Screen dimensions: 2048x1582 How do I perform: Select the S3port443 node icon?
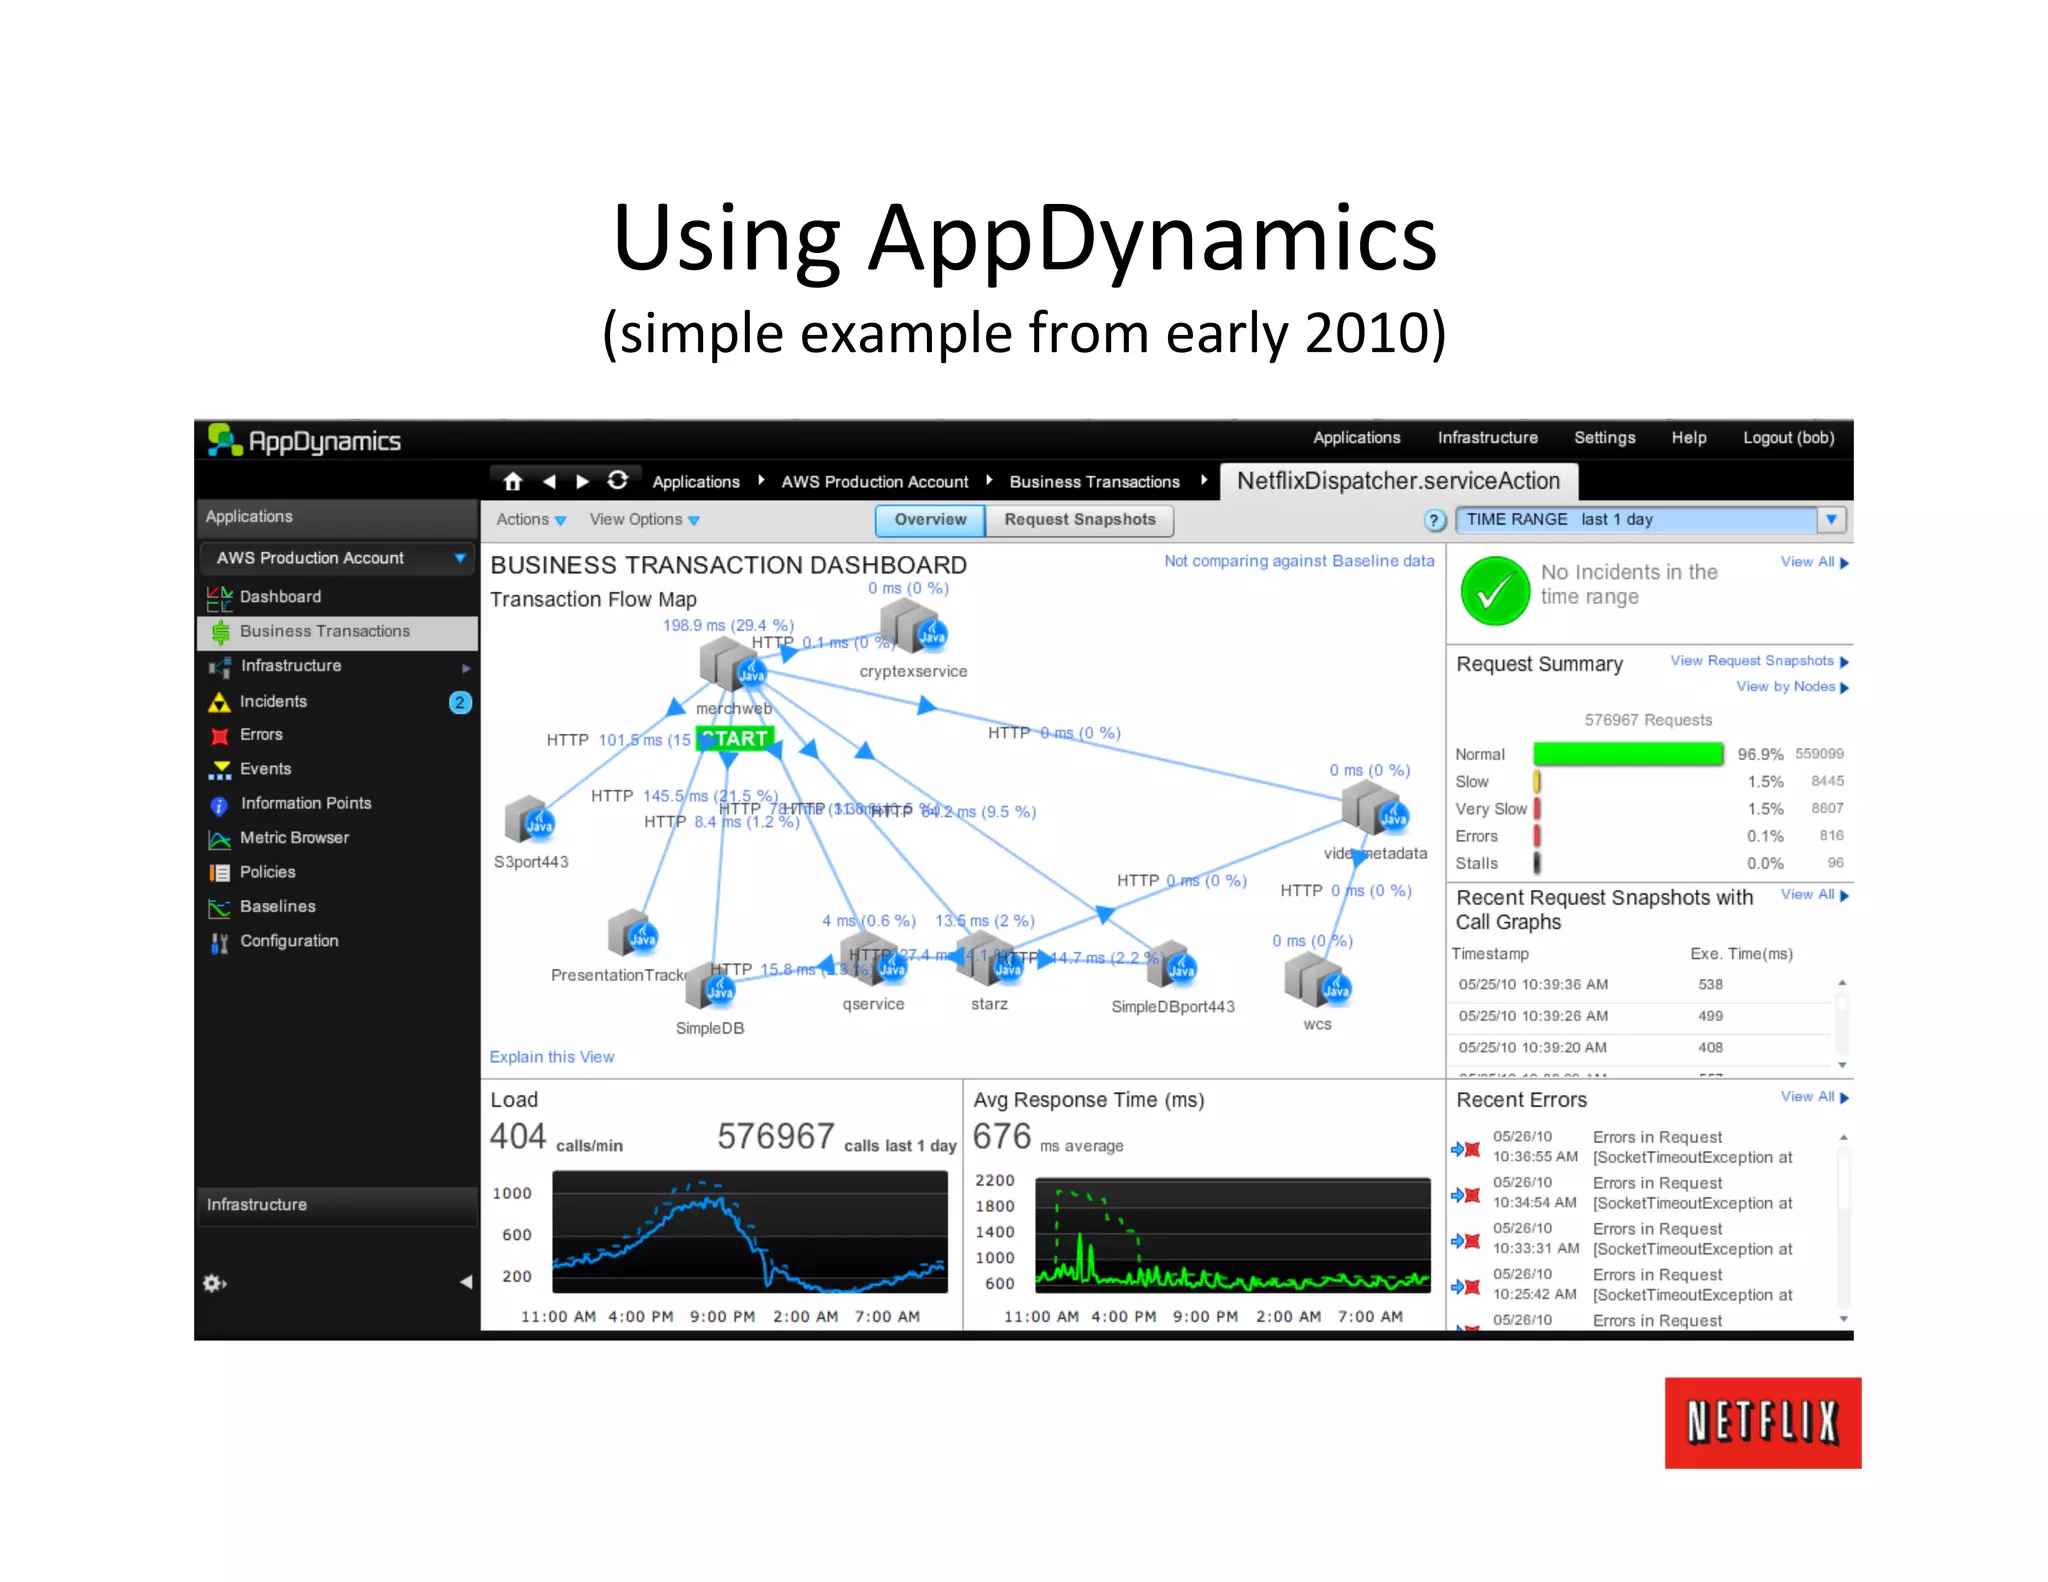[x=529, y=820]
